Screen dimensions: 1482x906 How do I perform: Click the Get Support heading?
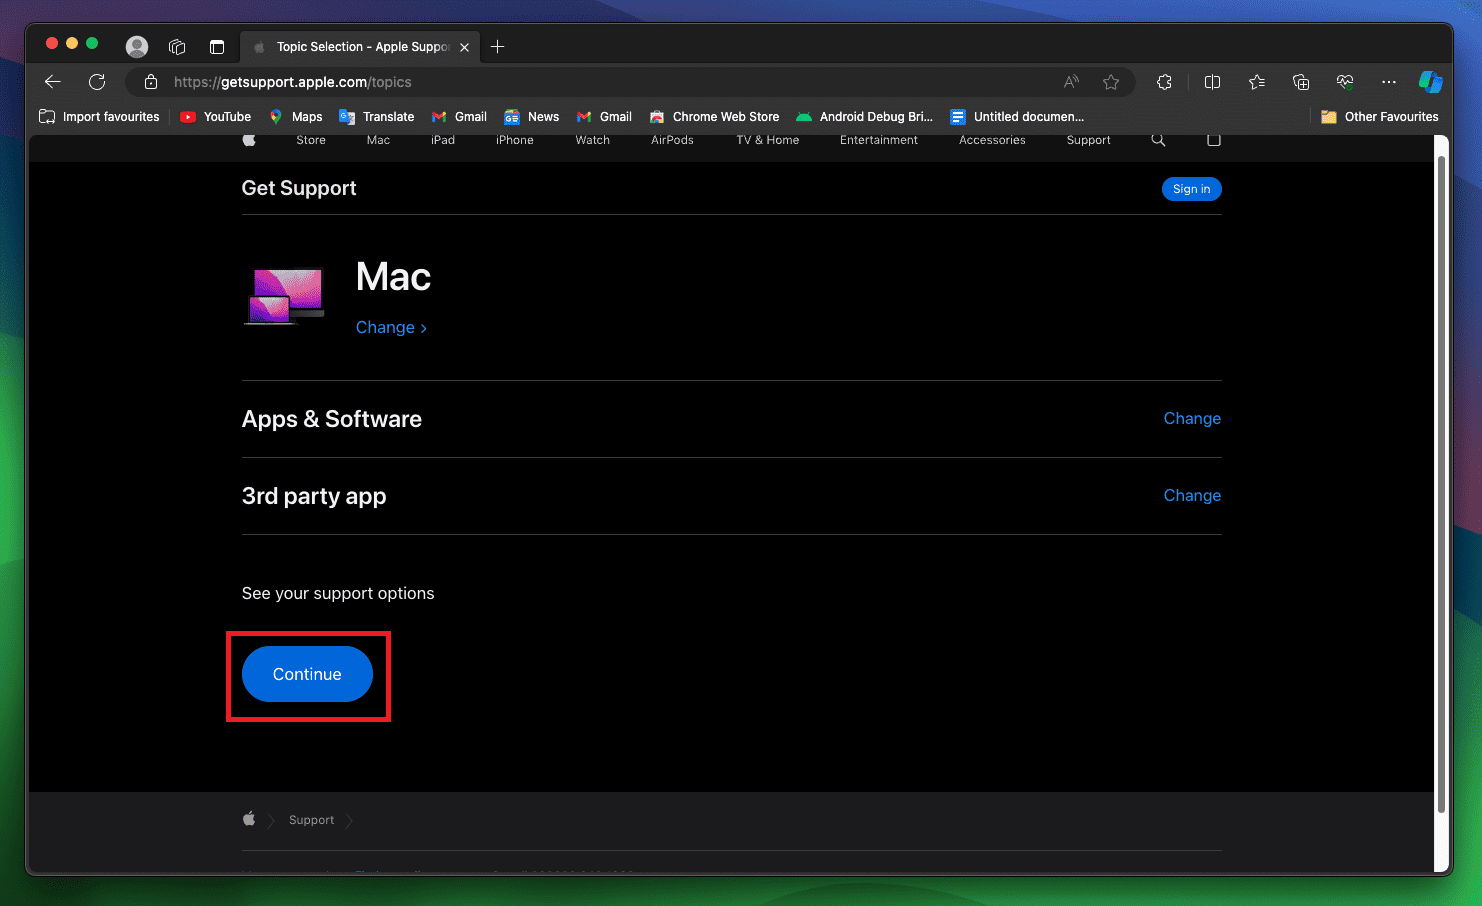pos(299,188)
